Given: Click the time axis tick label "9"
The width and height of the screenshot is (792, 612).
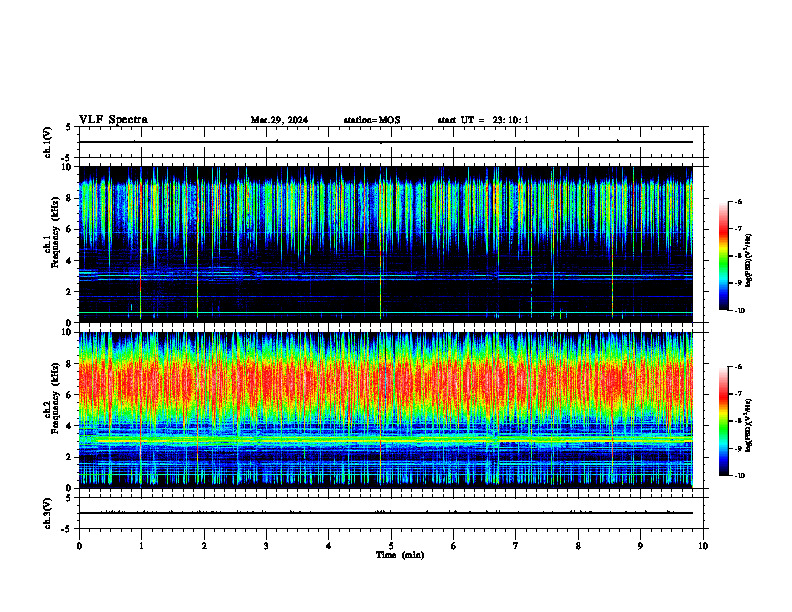Looking at the screenshot, I should [x=640, y=546].
